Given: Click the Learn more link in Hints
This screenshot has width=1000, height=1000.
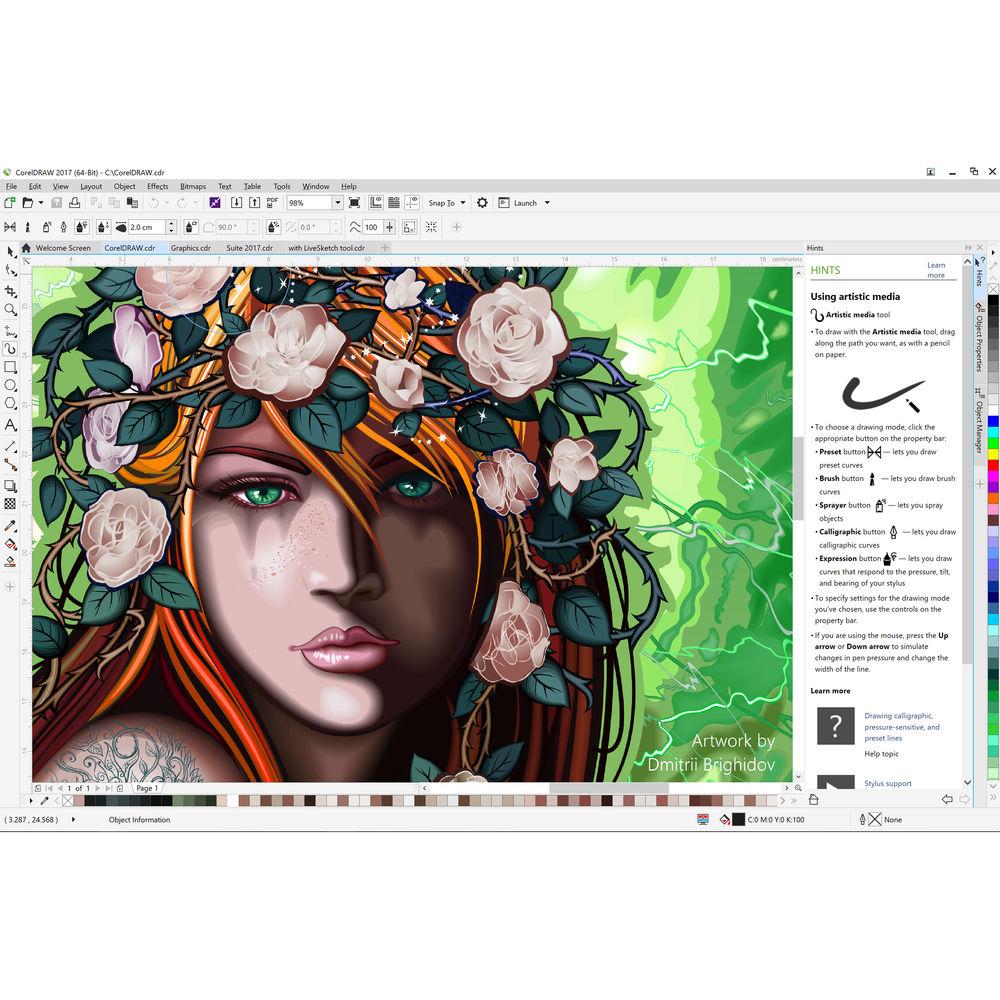Looking at the screenshot, I should [936, 269].
